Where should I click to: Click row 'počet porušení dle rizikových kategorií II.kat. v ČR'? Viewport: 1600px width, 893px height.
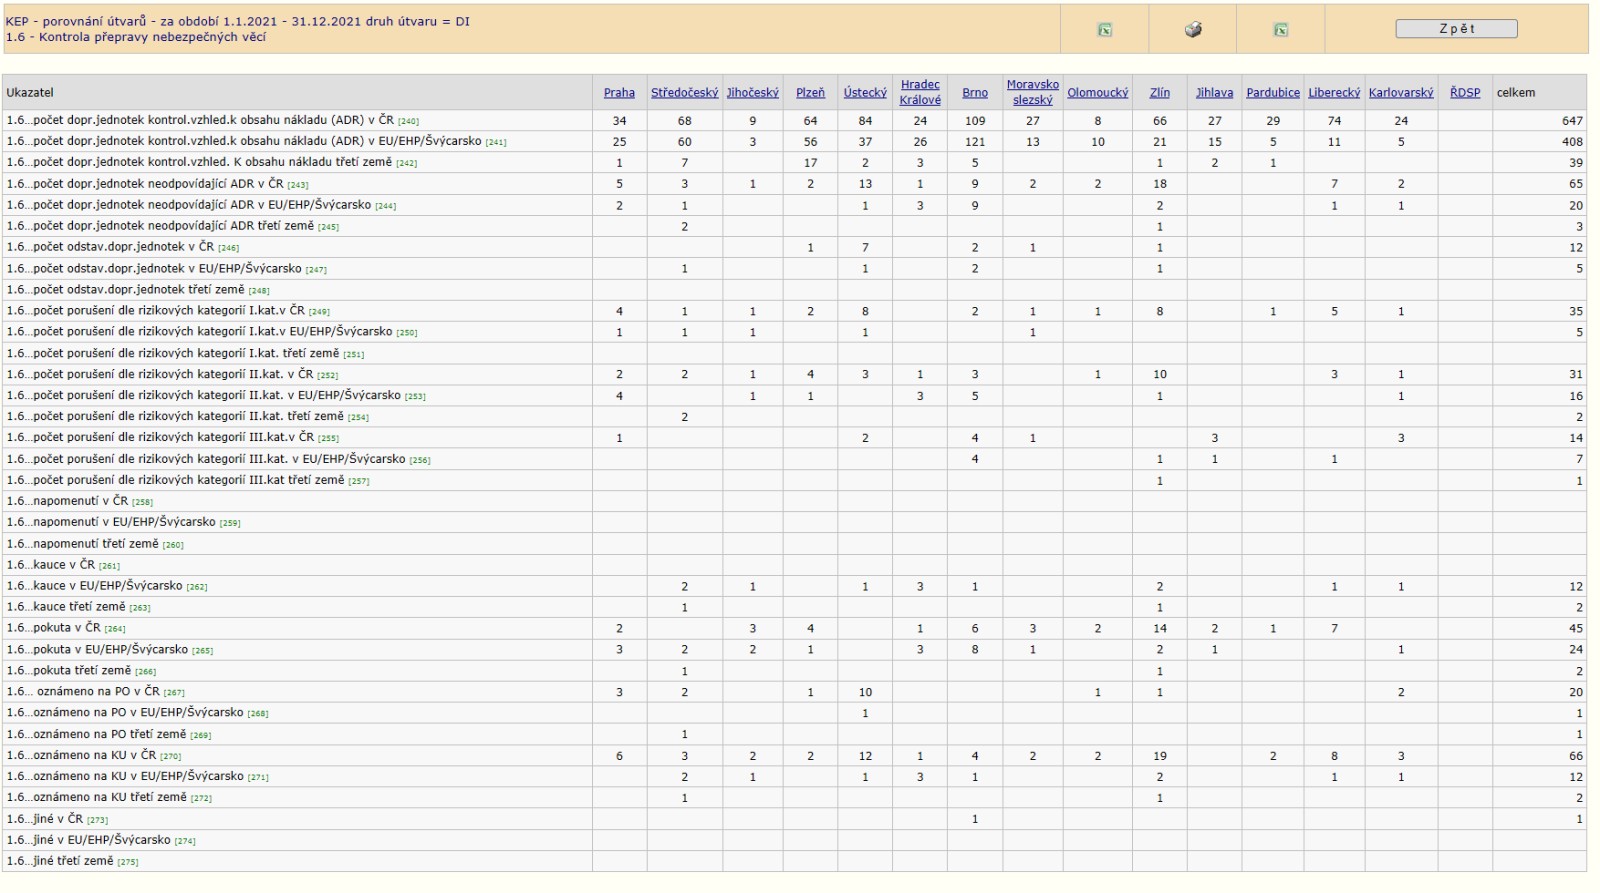click(x=172, y=374)
